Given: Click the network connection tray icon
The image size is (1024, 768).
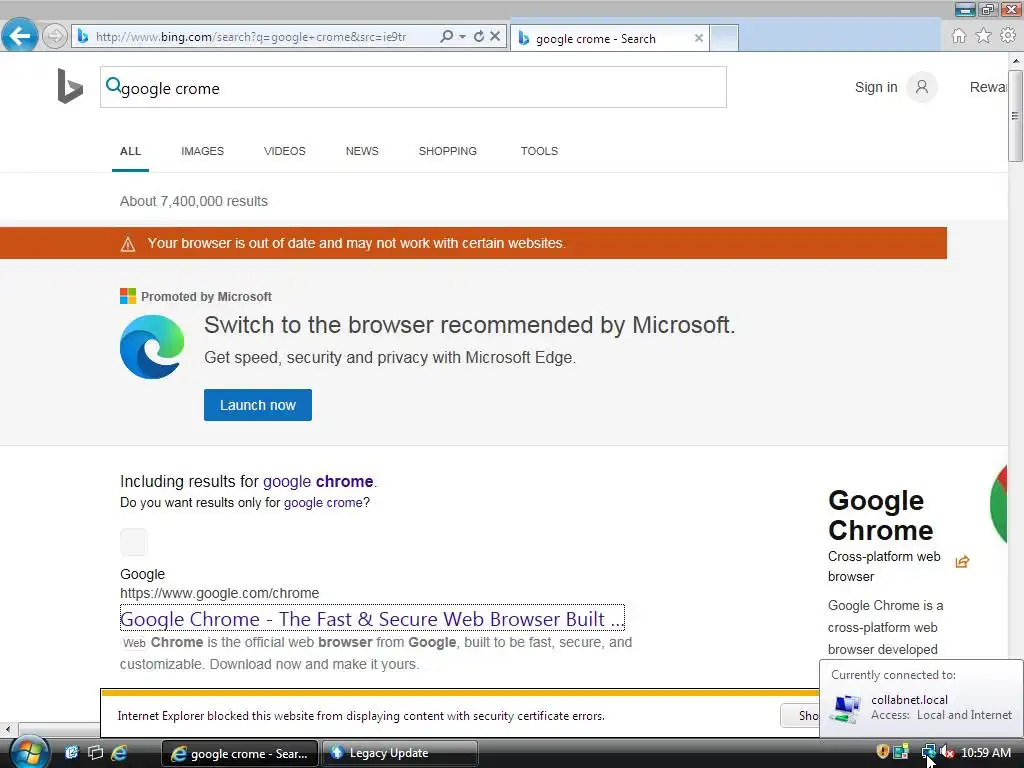Looking at the screenshot, I should [x=928, y=752].
